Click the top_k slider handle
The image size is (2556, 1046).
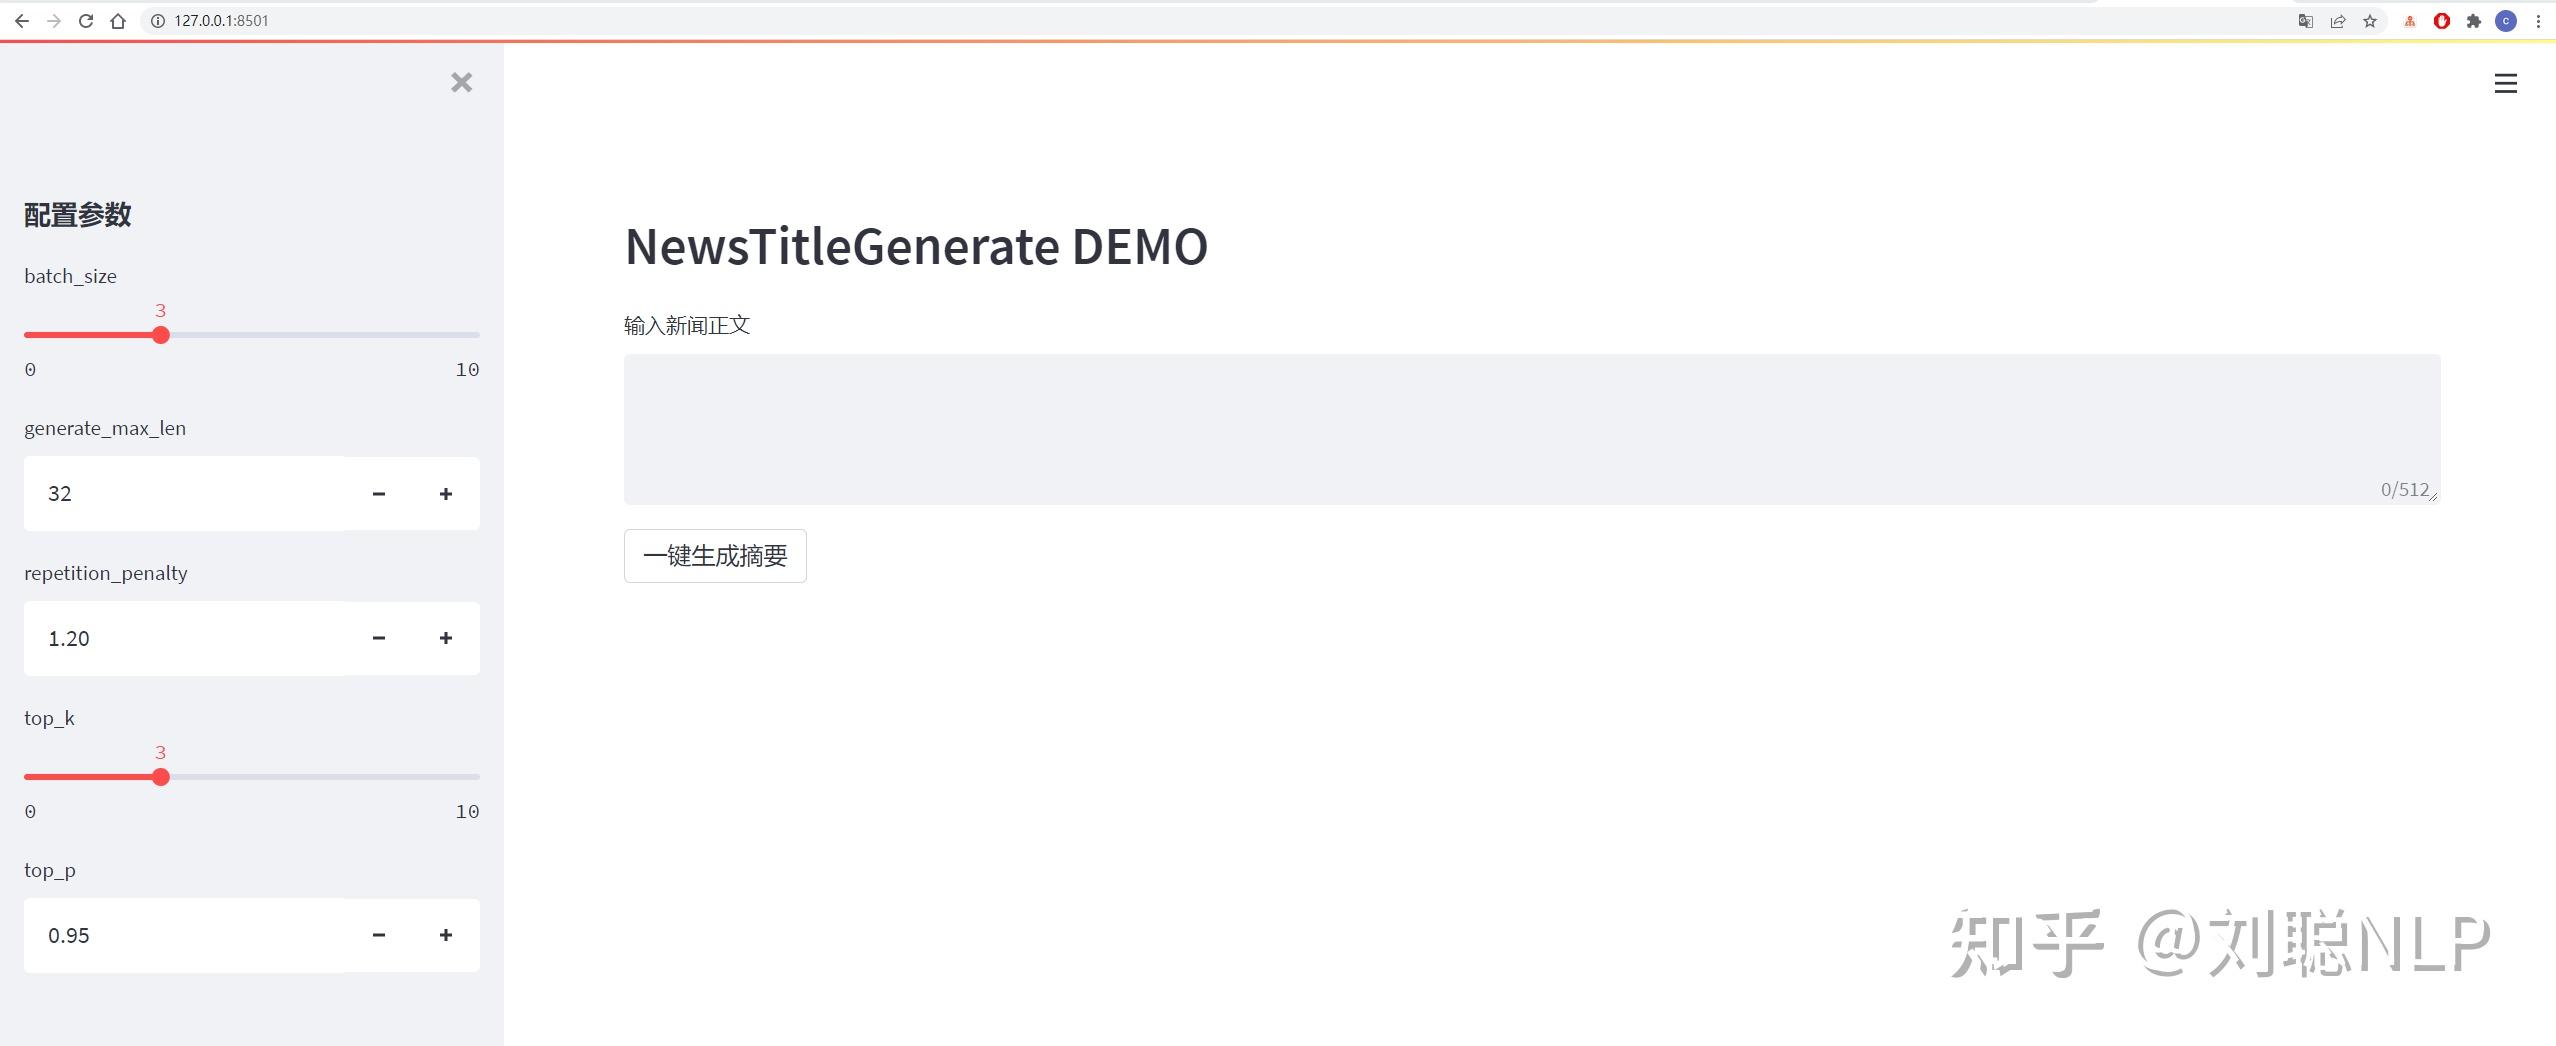point(161,777)
